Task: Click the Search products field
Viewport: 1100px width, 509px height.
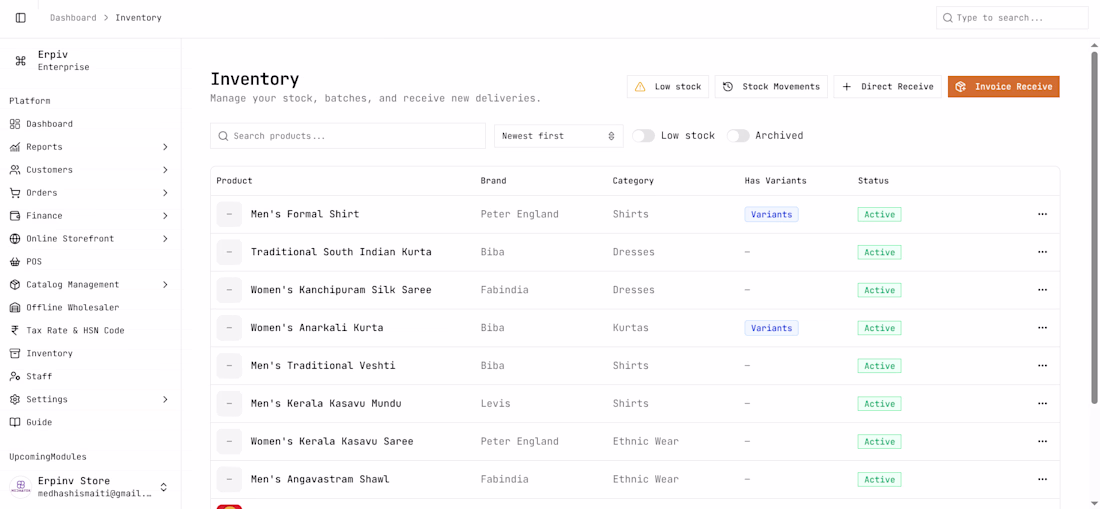Action: click(347, 136)
